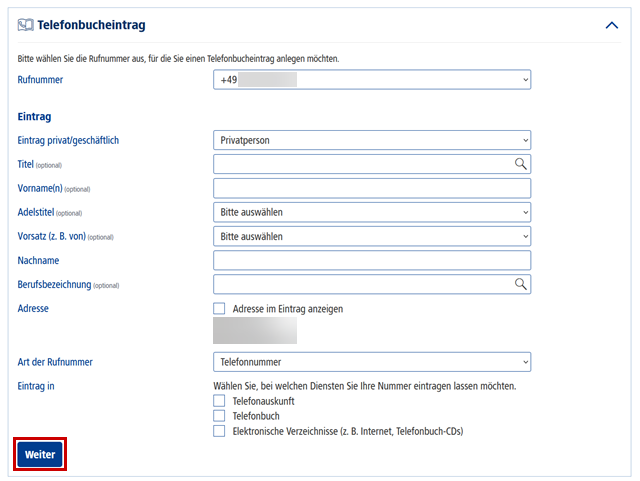Focus the Vorname(n) text field
The image size is (640, 481).
tap(372, 188)
